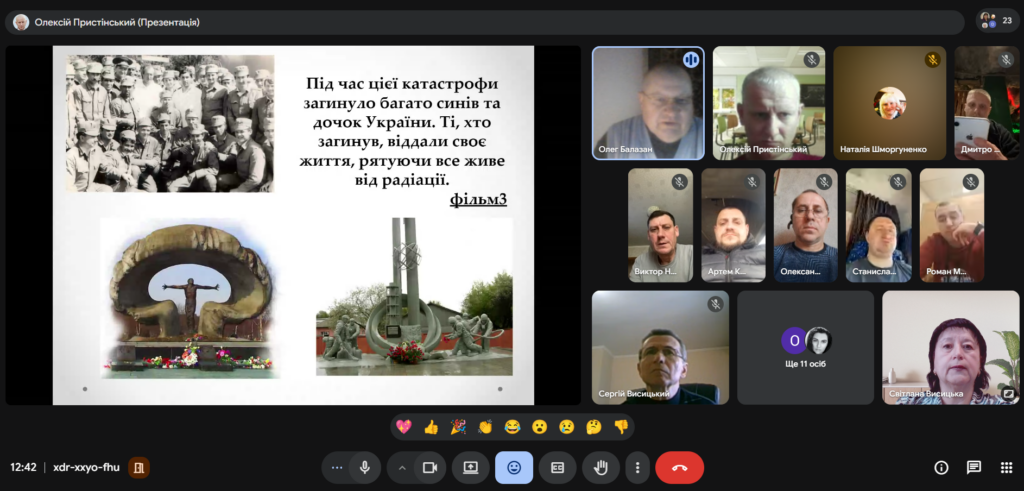Click the фільм3 link on the slide
Image resolution: width=1024 pixels, height=491 pixels.
(478, 199)
